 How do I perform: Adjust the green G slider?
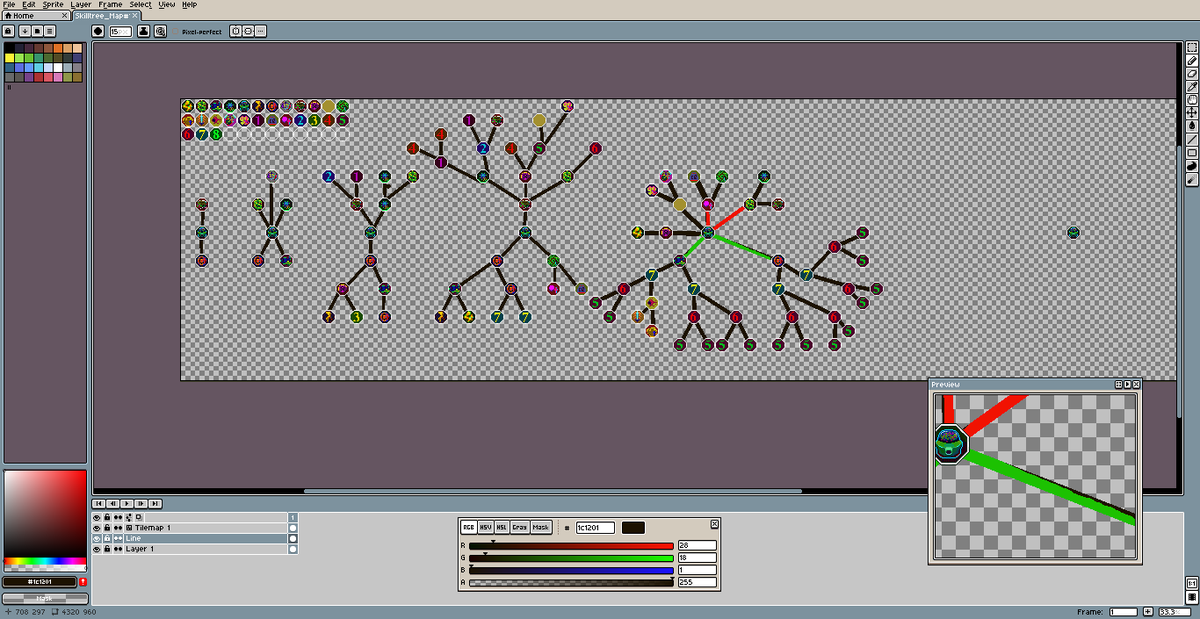pyautogui.click(x=571, y=558)
